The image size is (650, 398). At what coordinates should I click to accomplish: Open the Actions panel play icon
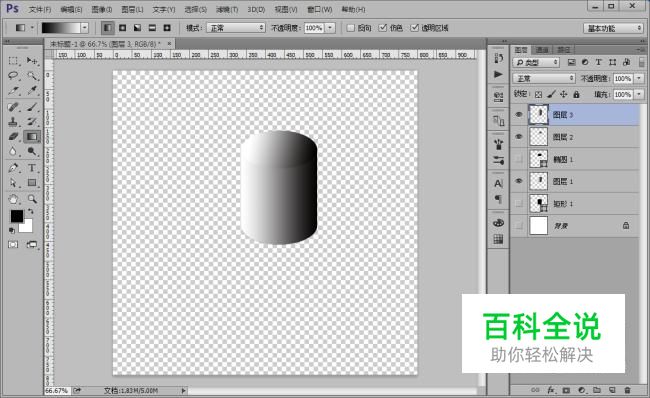tap(498, 75)
